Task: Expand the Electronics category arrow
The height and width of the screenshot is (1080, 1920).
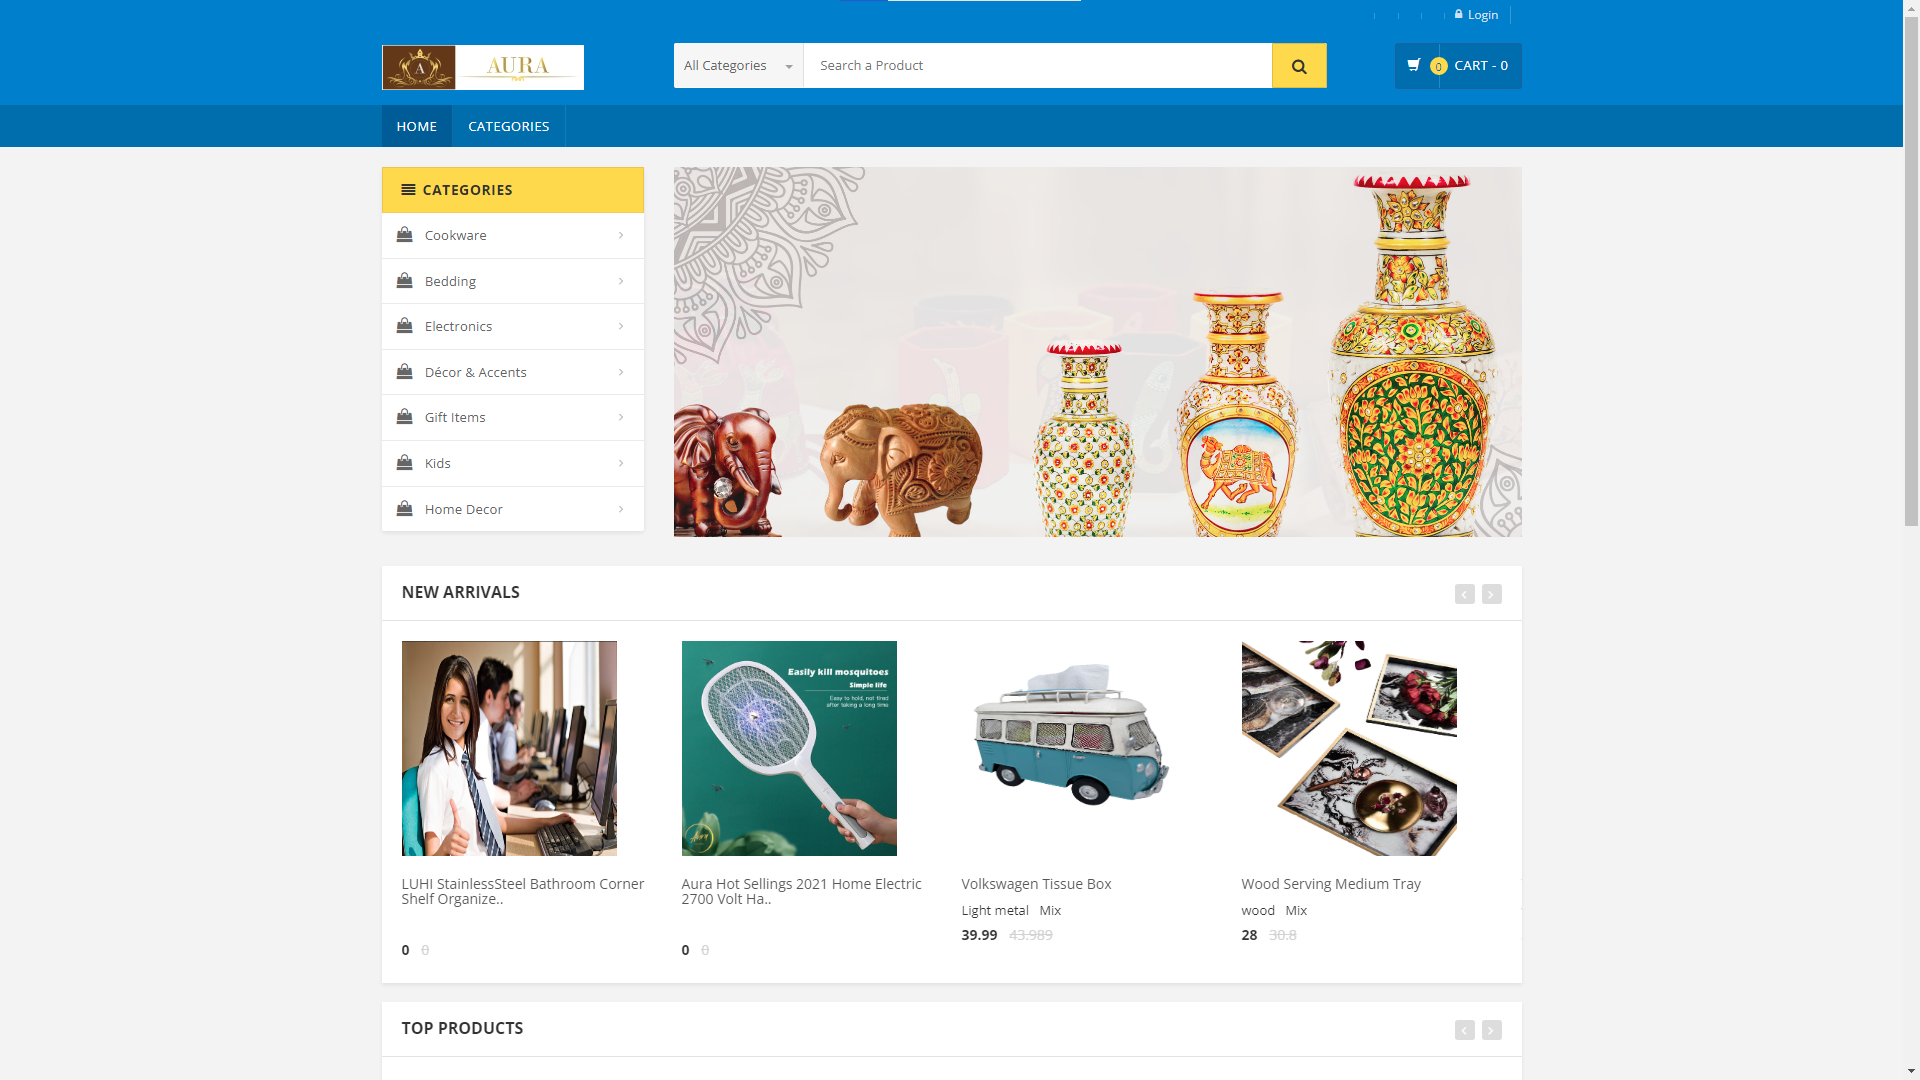Action: click(x=621, y=326)
